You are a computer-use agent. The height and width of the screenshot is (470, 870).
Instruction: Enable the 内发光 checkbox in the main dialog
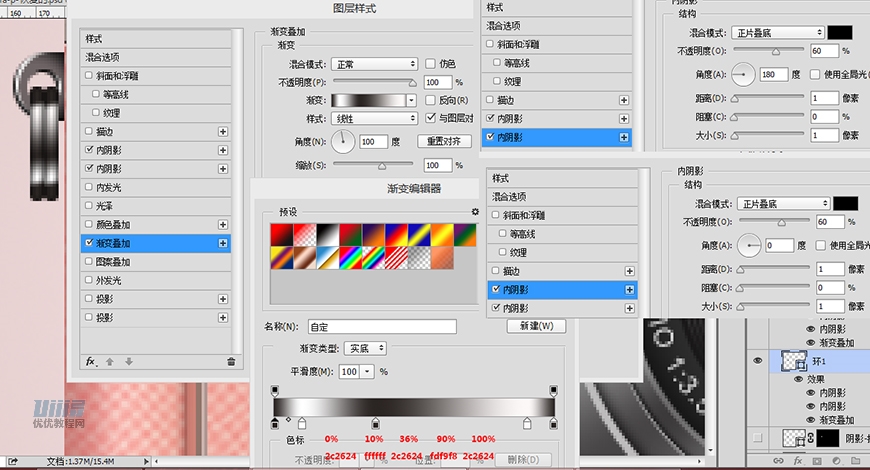89,187
